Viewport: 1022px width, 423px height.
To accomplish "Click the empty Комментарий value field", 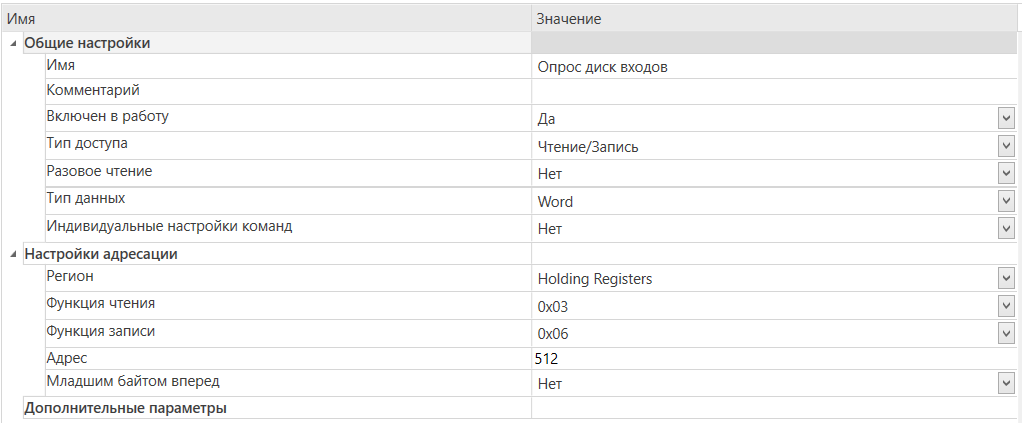I will 774,92.
